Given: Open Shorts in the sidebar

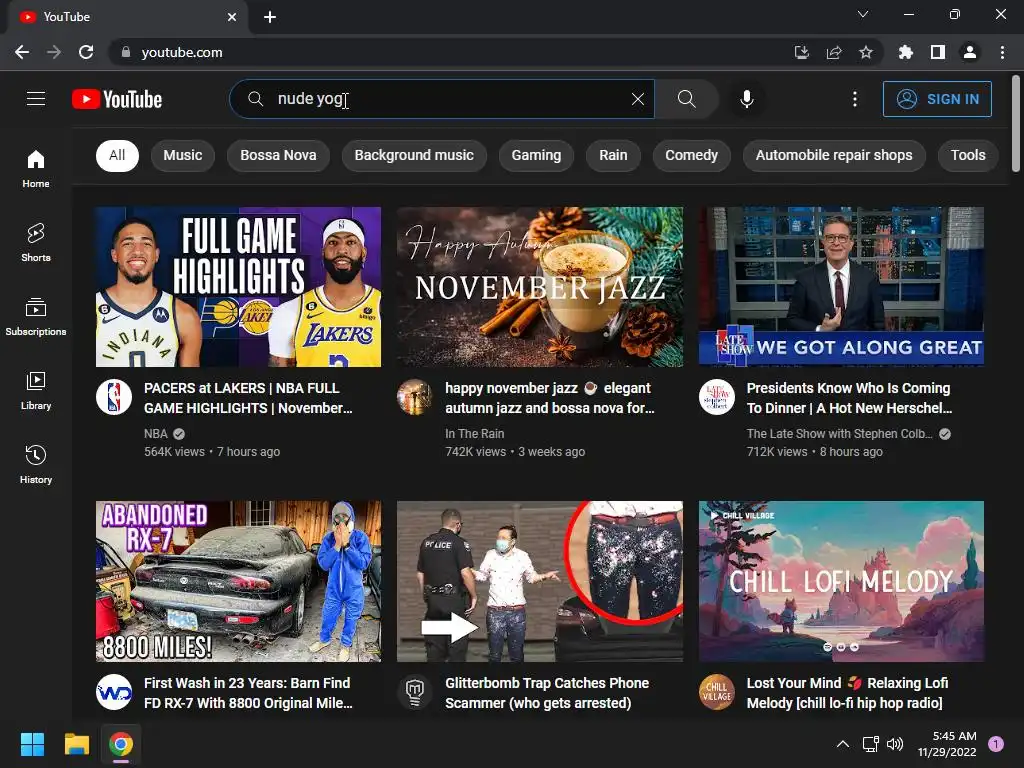Looking at the screenshot, I should click(36, 242).
